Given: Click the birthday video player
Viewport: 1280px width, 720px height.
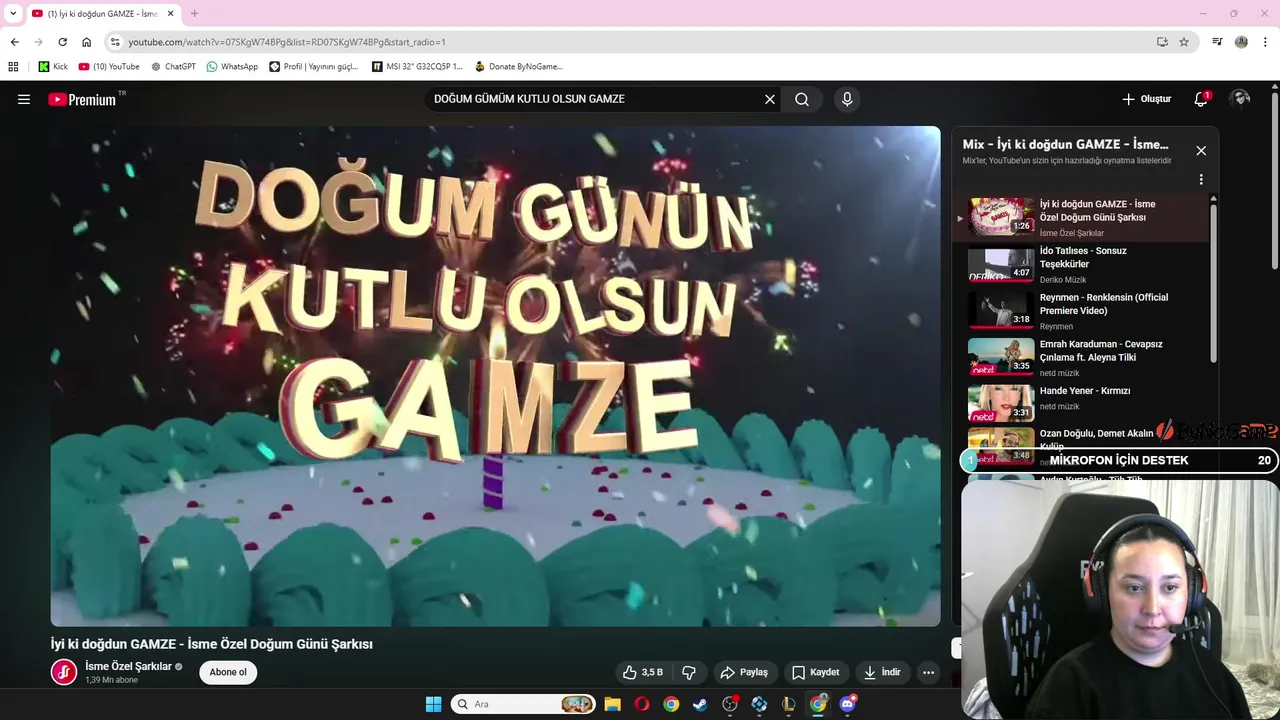Looking at the screenshot, I should point(495,376).
